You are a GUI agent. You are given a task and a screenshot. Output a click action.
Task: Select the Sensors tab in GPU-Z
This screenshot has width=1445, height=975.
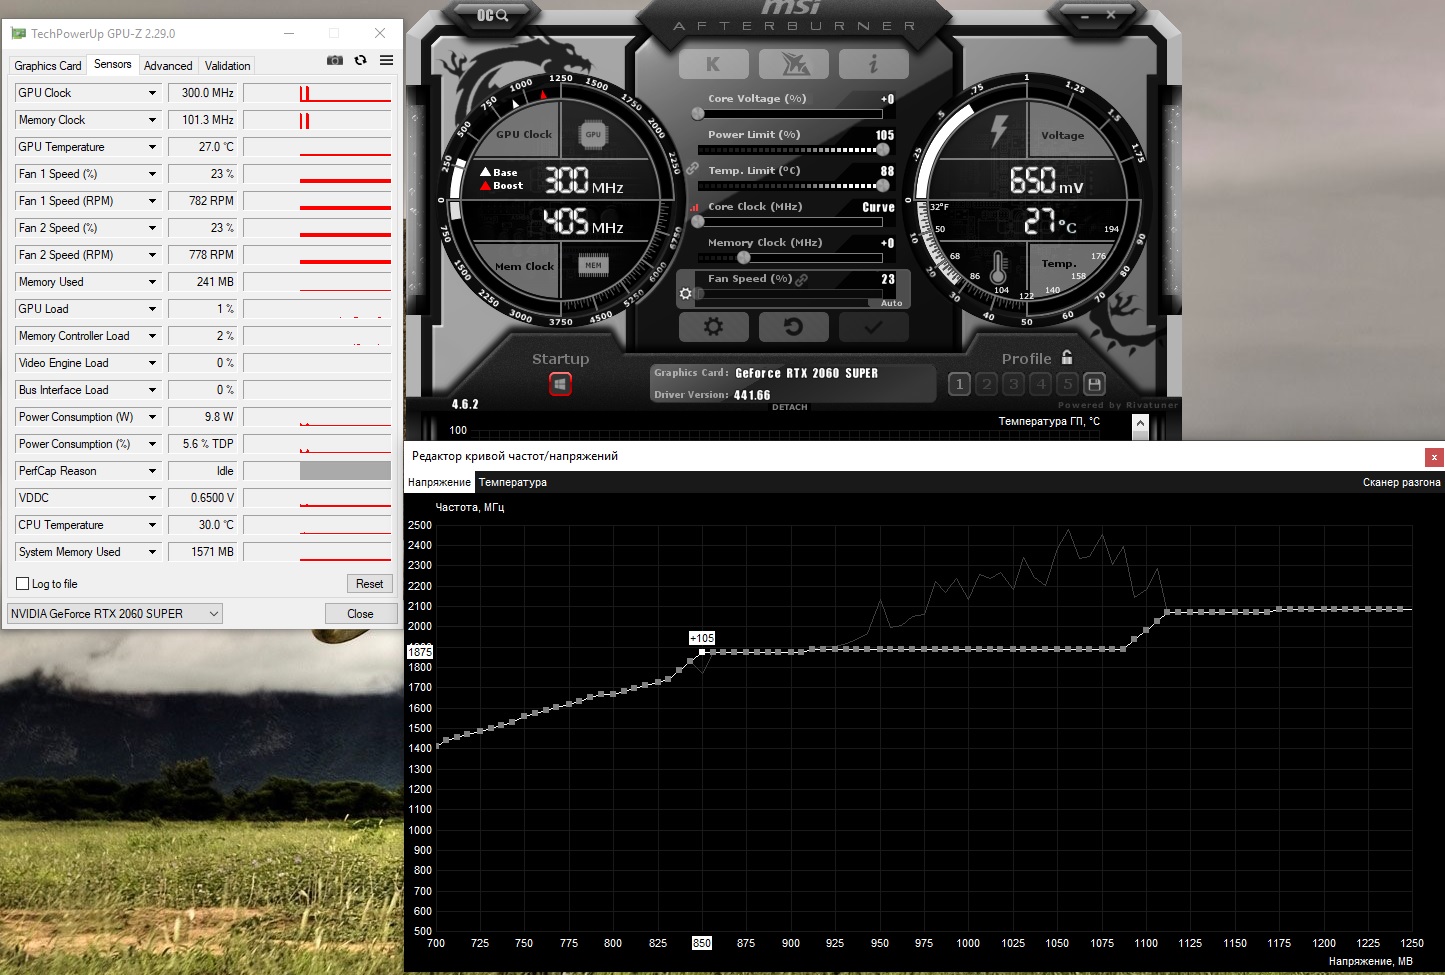(x=113, y=64)
